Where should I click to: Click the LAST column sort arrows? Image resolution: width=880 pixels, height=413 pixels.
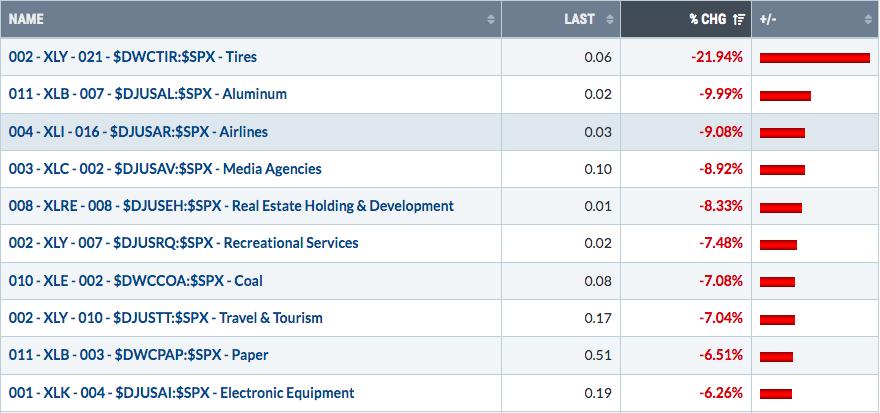click(610, 19)
